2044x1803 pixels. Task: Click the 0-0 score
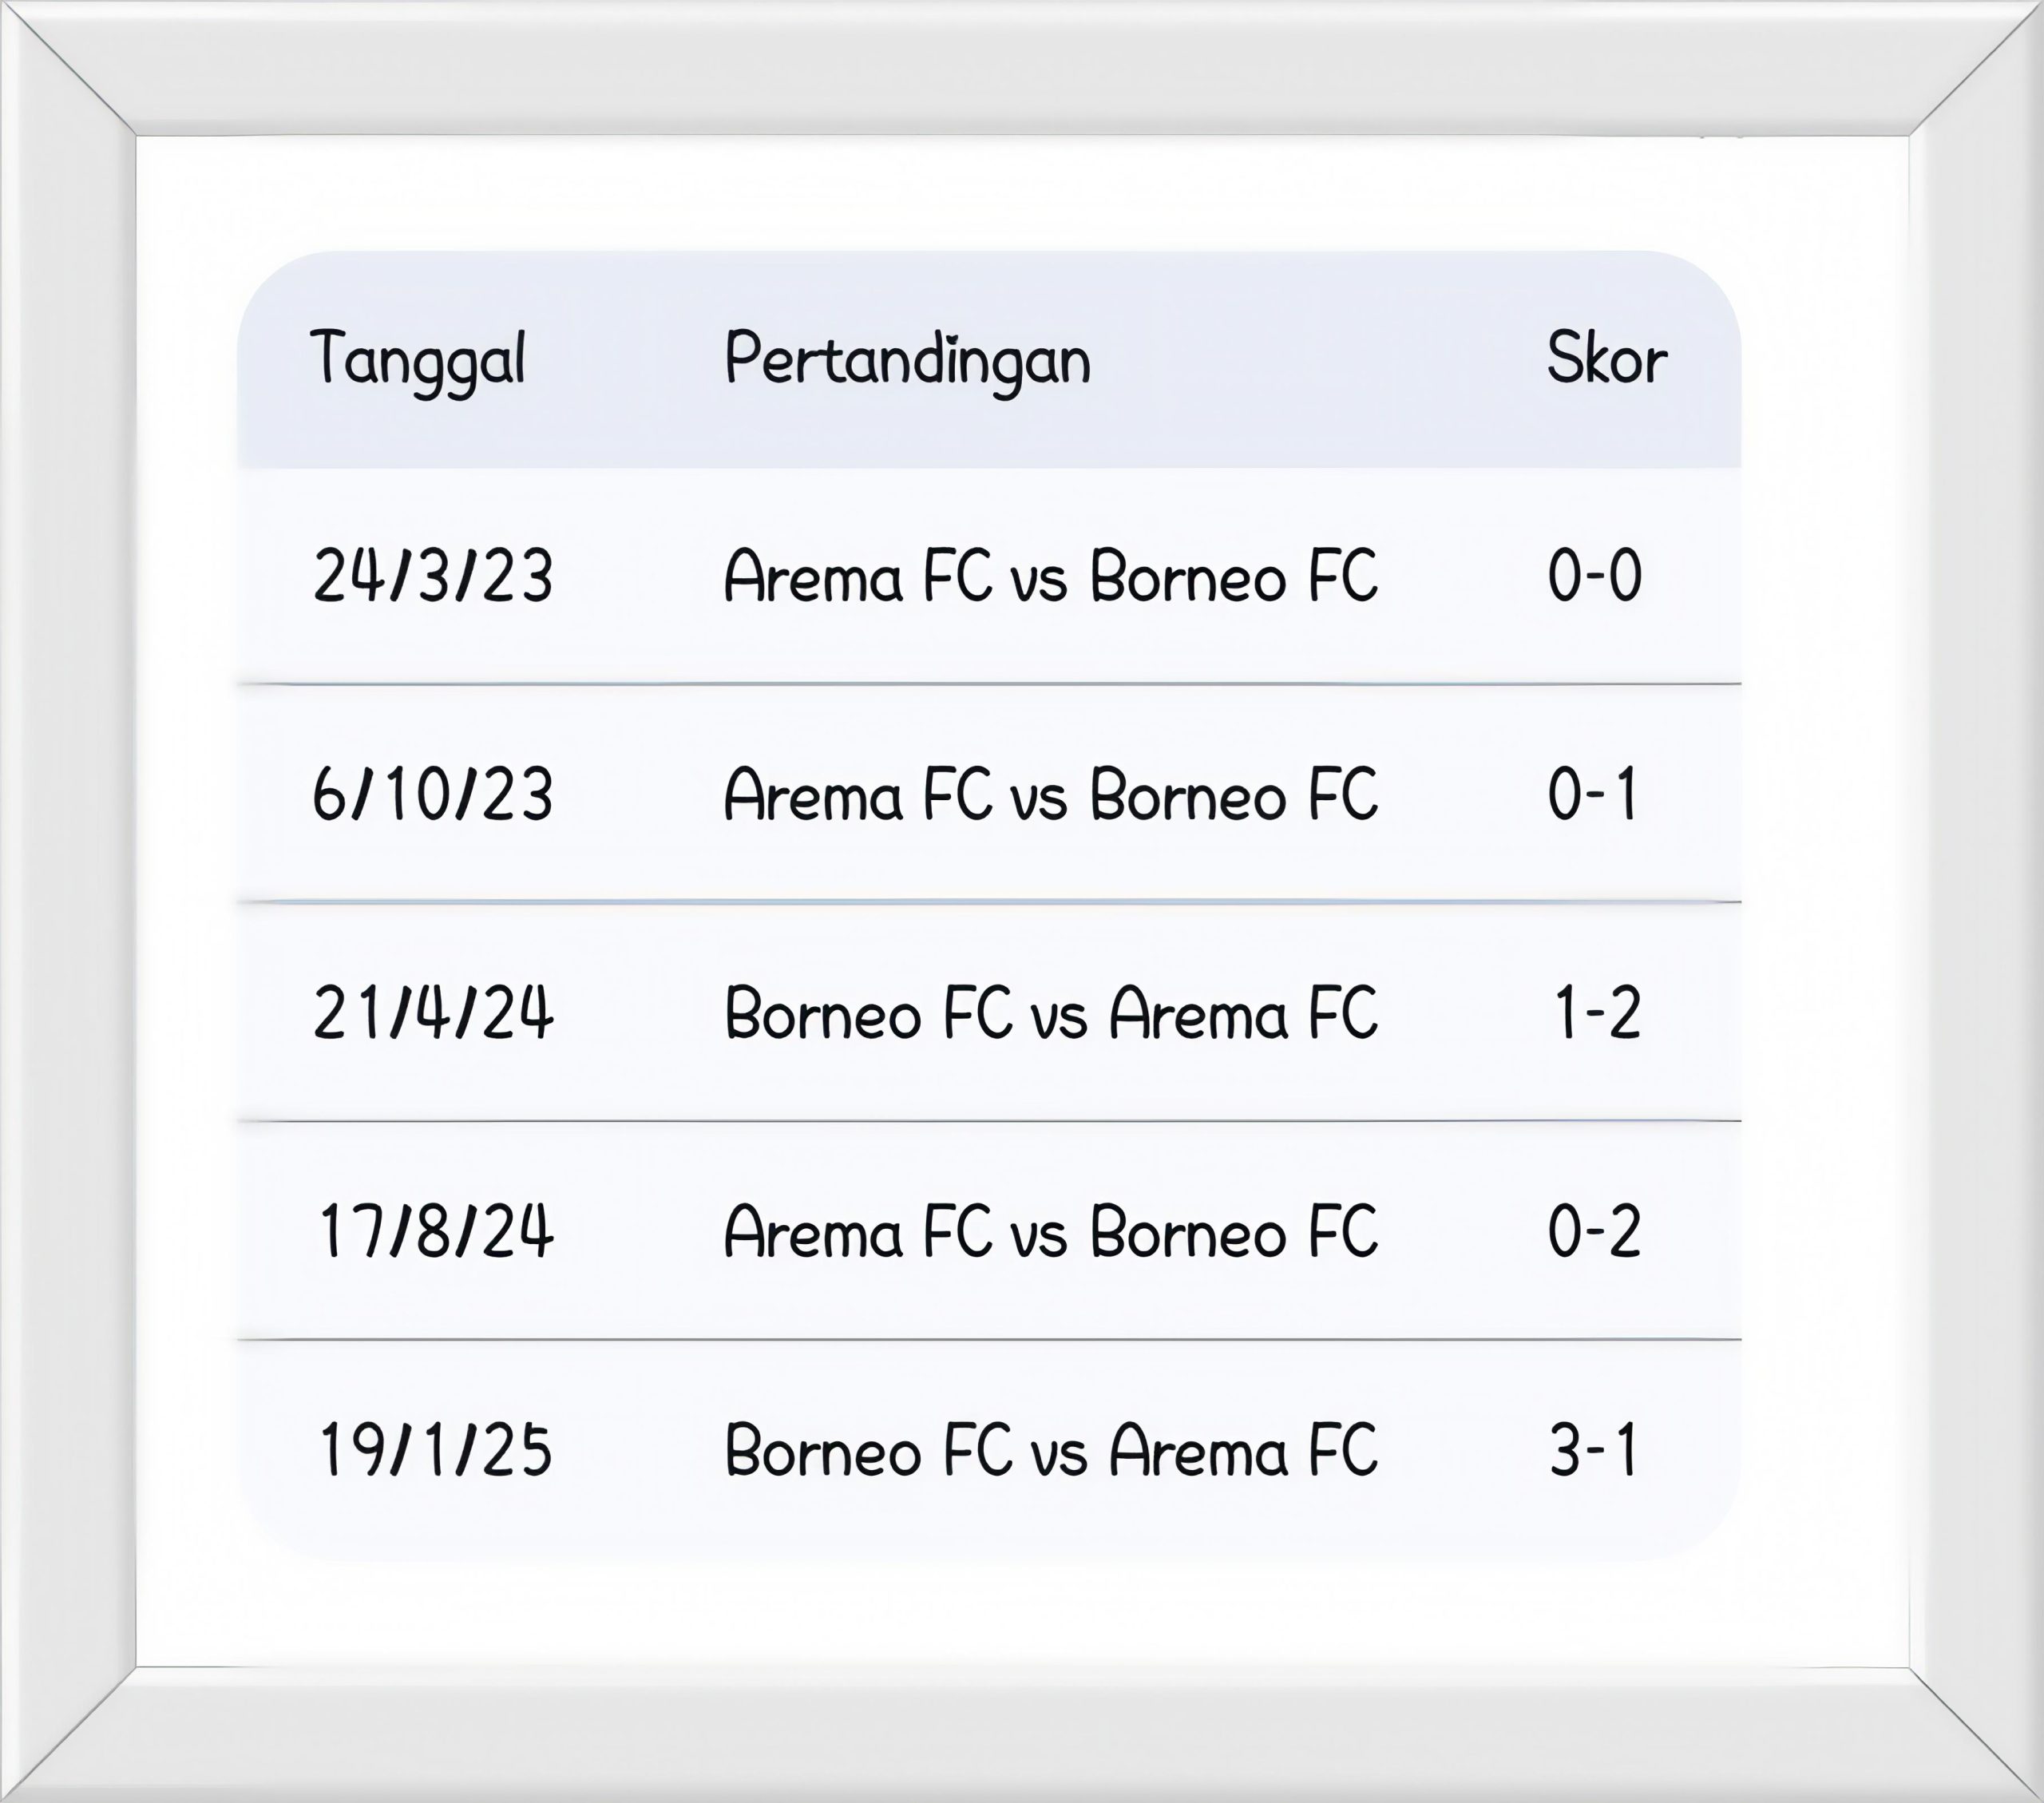tap(1594, 577)
